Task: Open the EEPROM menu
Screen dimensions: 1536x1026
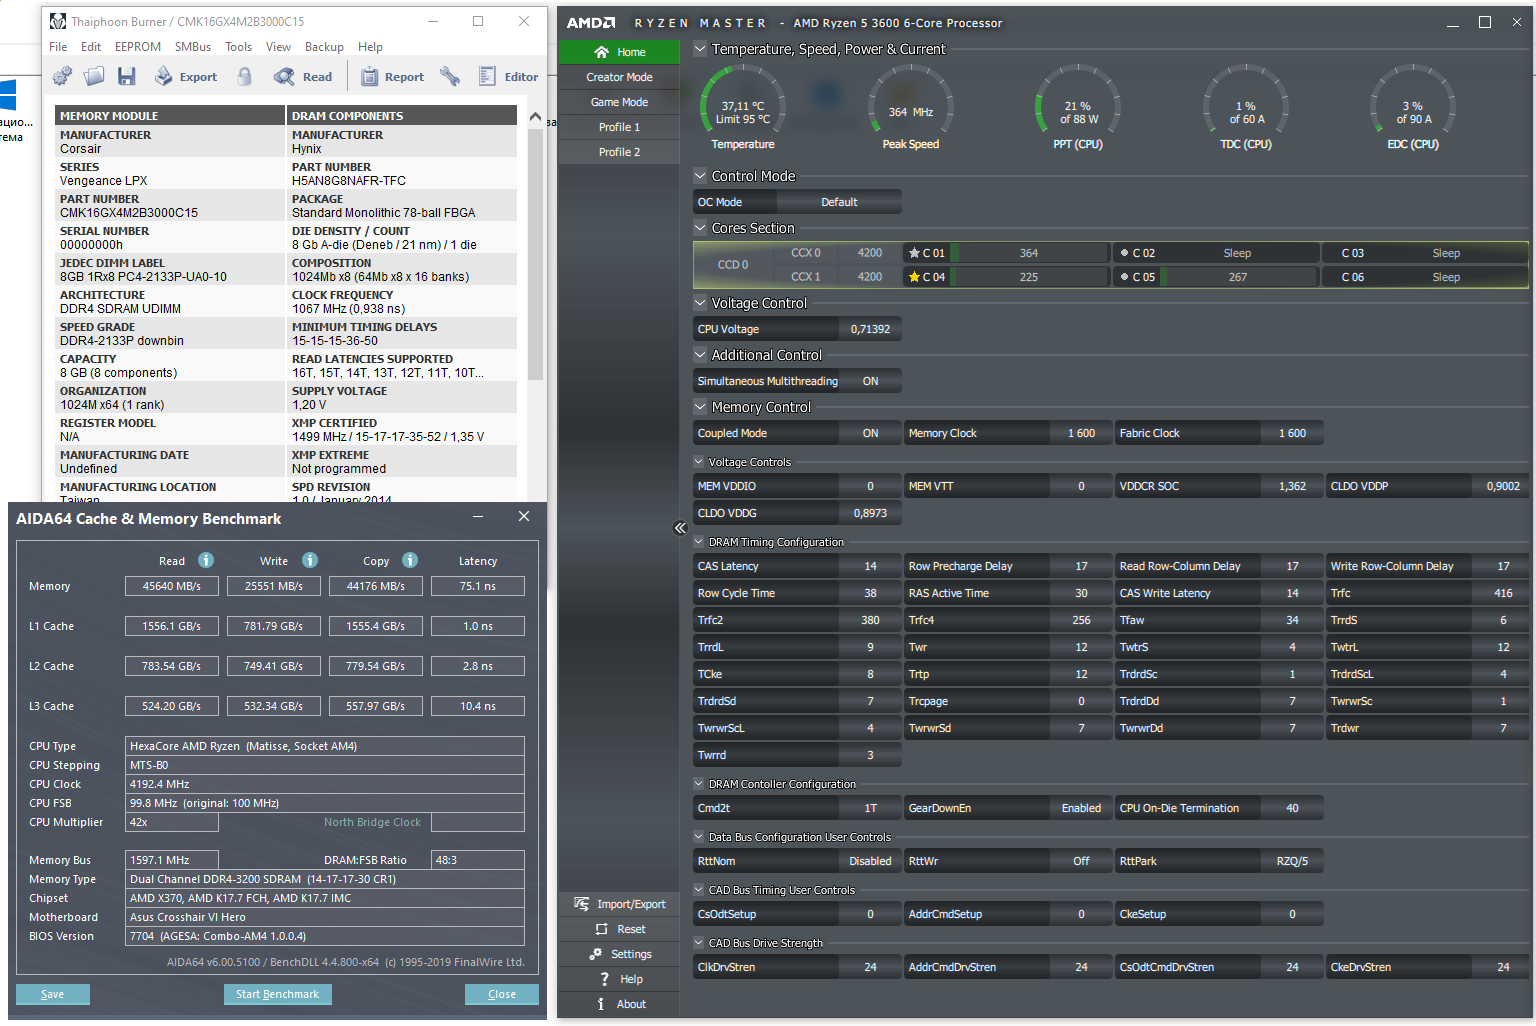Action: coord(138,47)
